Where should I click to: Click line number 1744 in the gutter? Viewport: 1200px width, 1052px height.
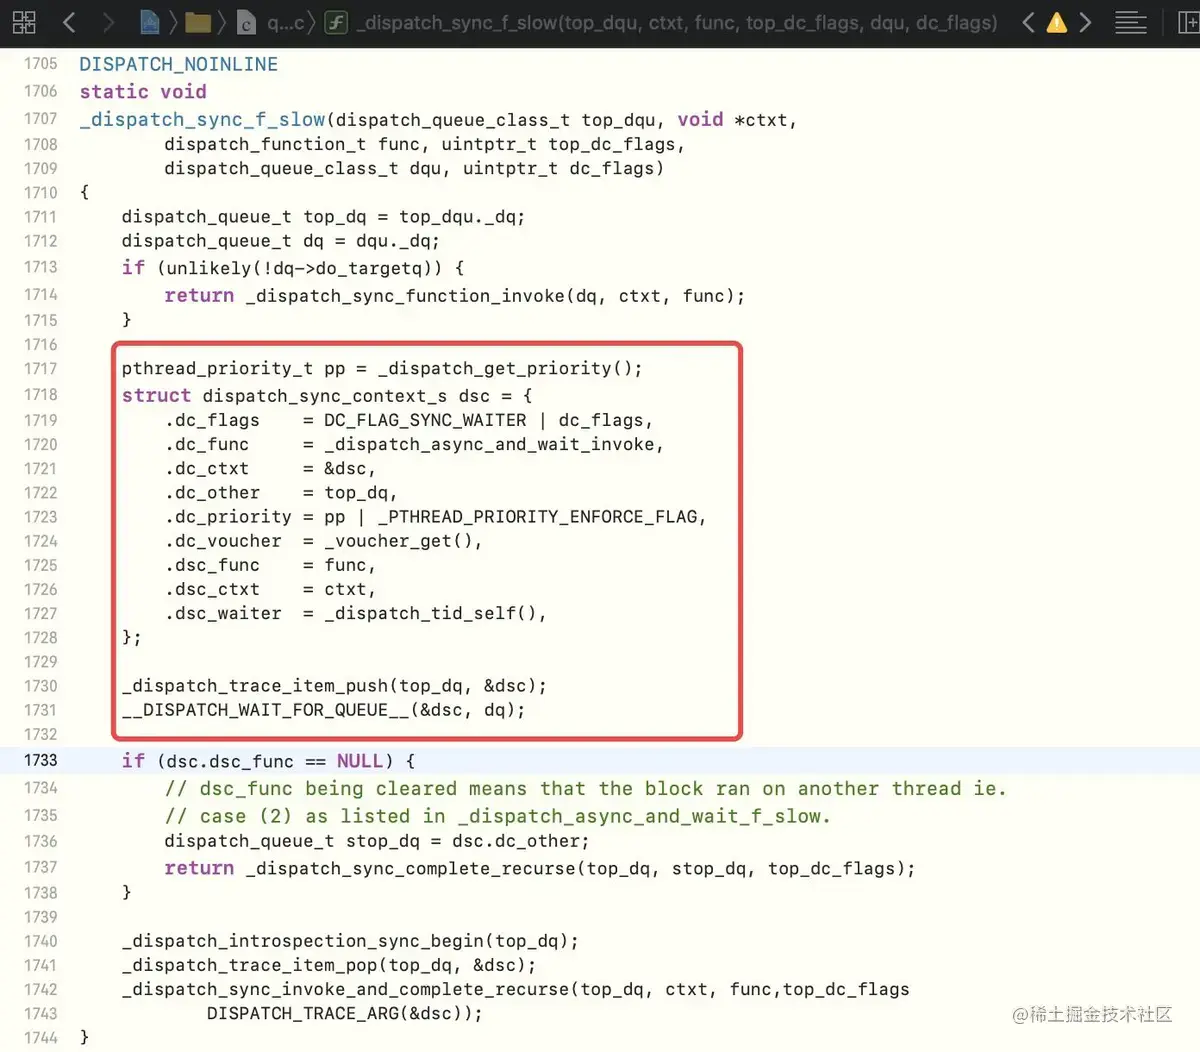pyautogui.click(x=41, y=1038)
